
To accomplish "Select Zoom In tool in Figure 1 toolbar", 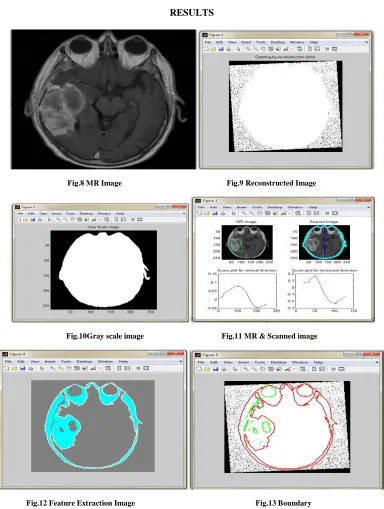I will (249, 49).
